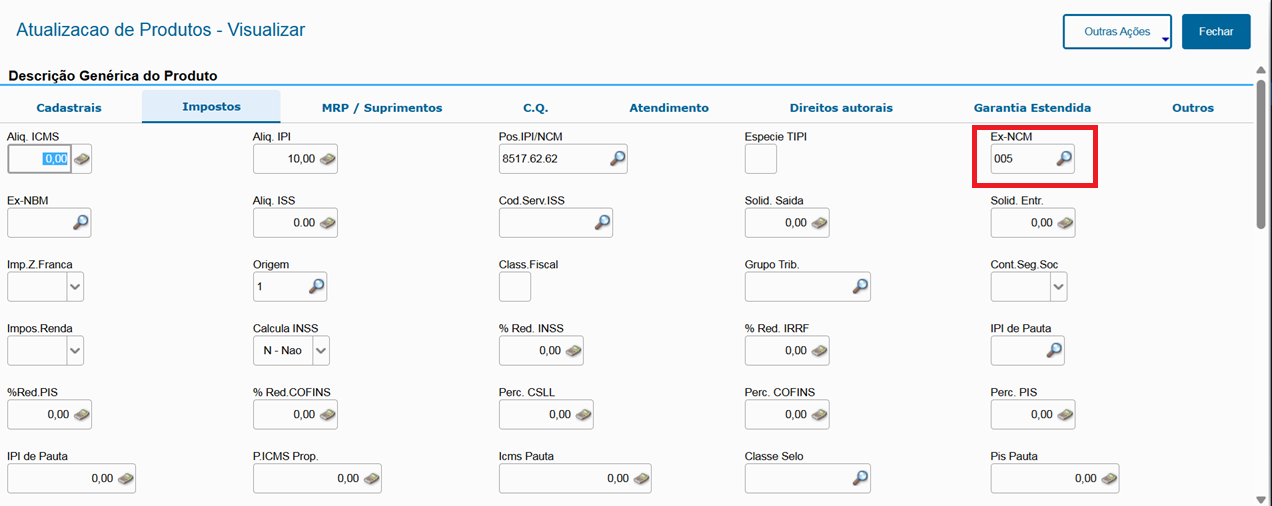Switch to Atendimento tab
Image resolution: width=1272 pixels, height=506 pixels.
[669, 108]
